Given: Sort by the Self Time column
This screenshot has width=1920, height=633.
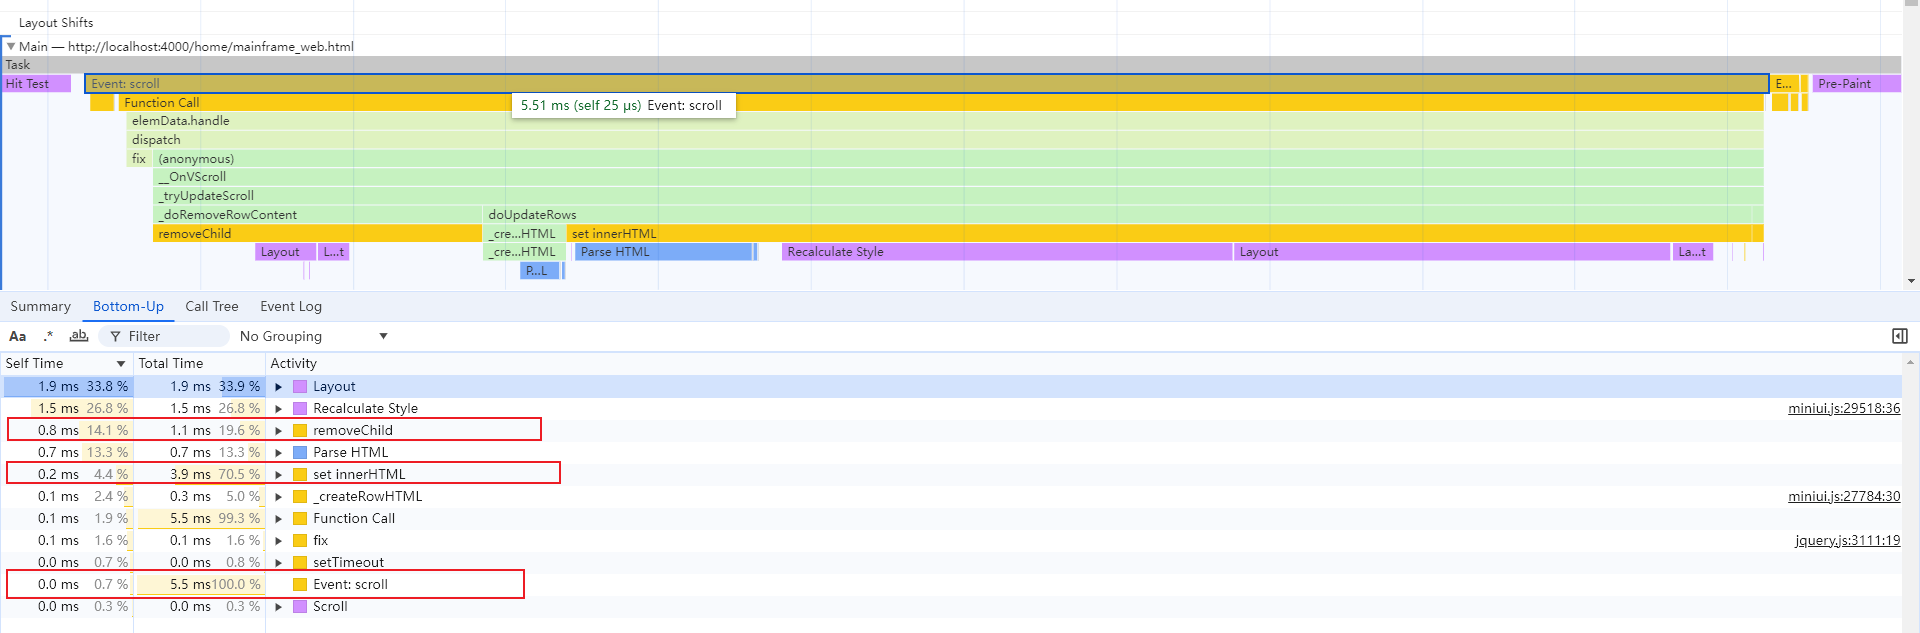Looking at the screenshot, I should [x=66, y=363].
